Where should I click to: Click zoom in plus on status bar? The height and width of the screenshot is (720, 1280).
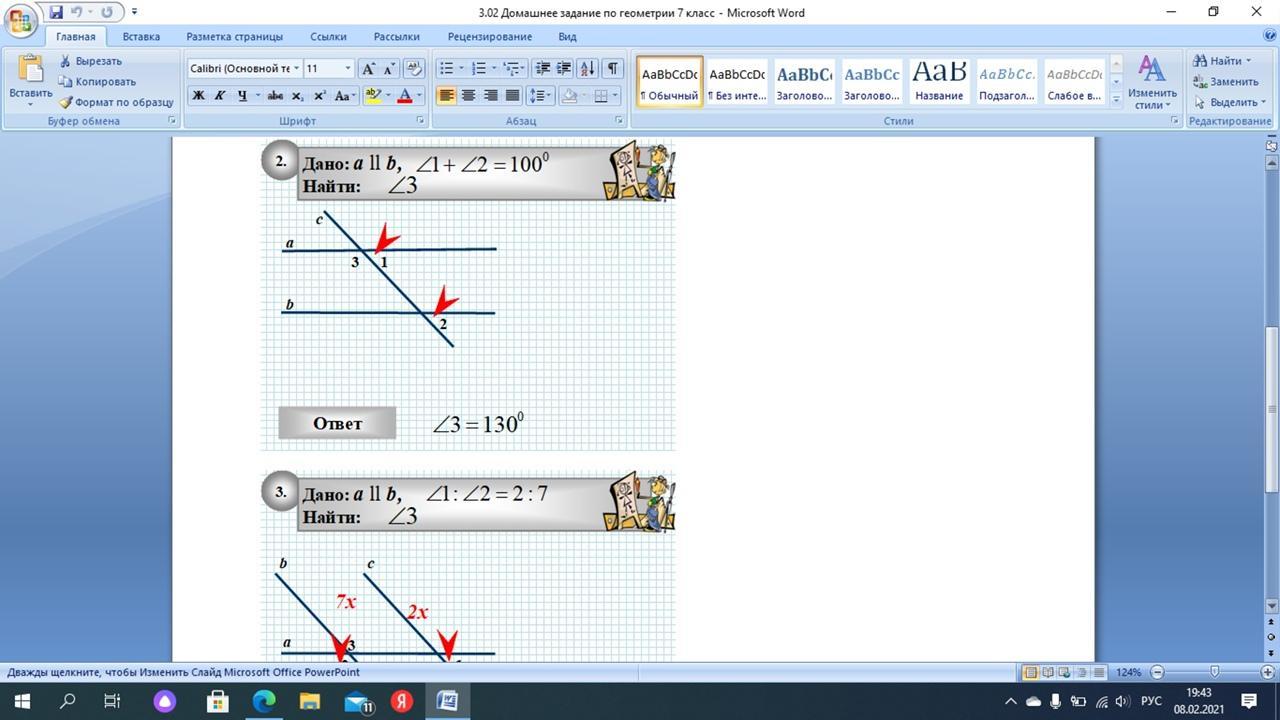click(1270, 672)
